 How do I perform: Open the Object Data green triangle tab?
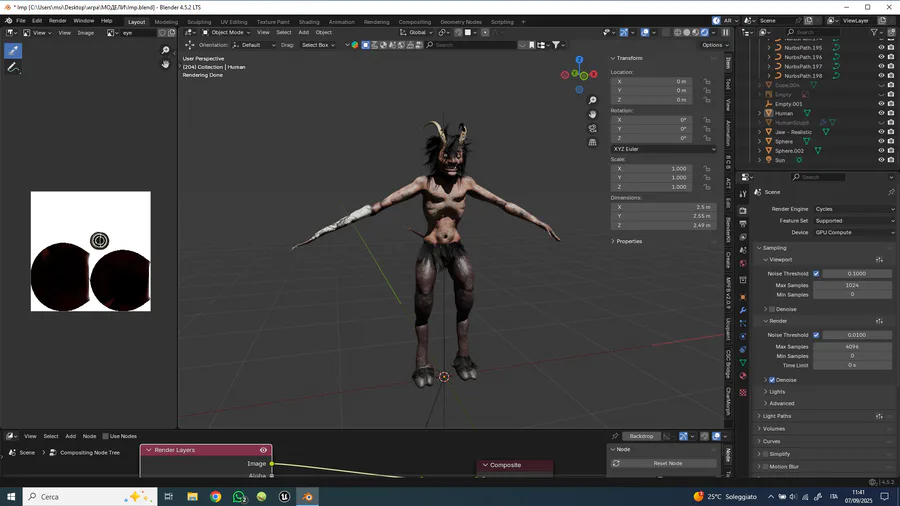click(743, 363)
